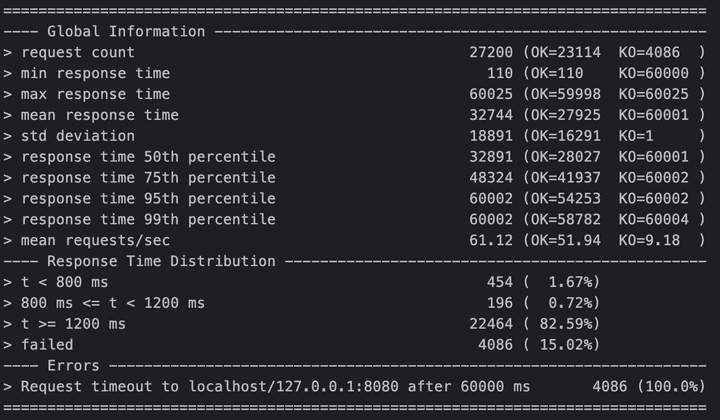Image resolution: width=720 pixels, height=420 pixels.
Task: Click the 95th percentile response time label
Action: 147,199
